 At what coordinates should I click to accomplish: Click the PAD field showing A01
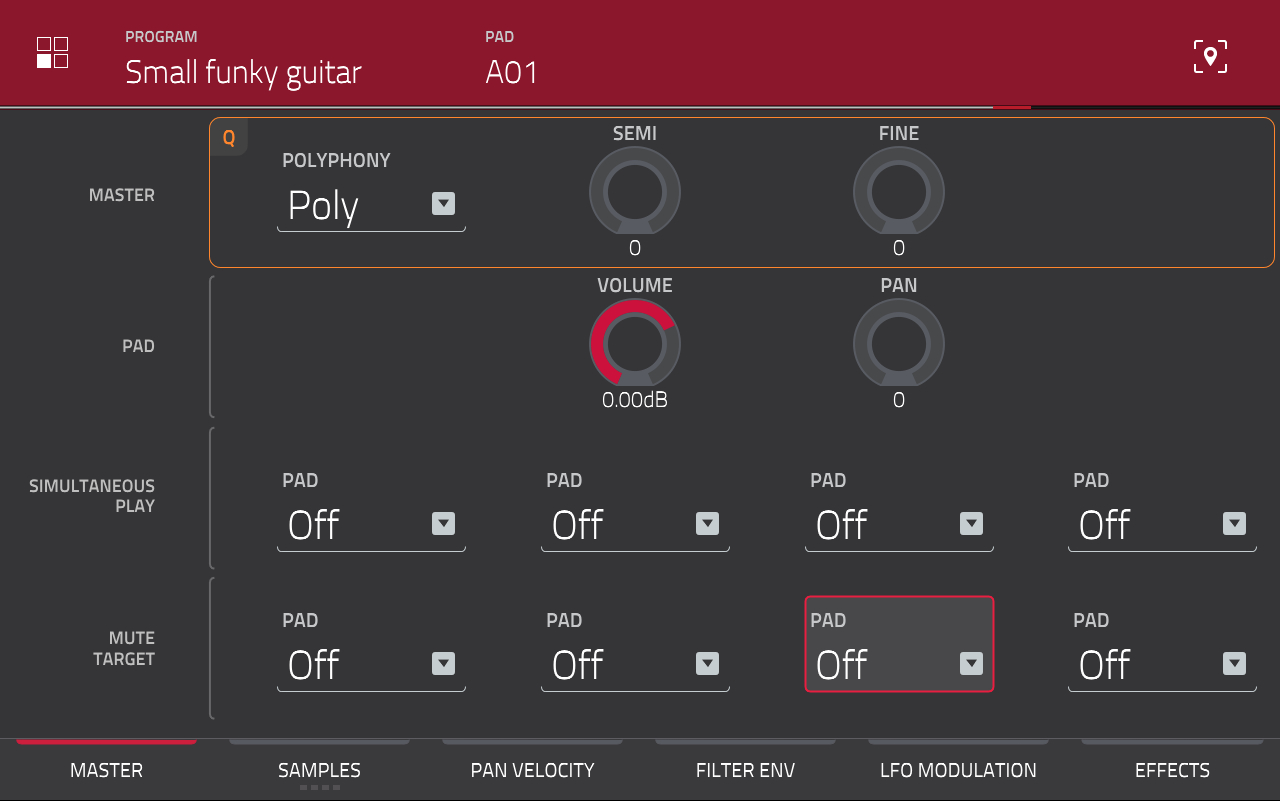511,73
